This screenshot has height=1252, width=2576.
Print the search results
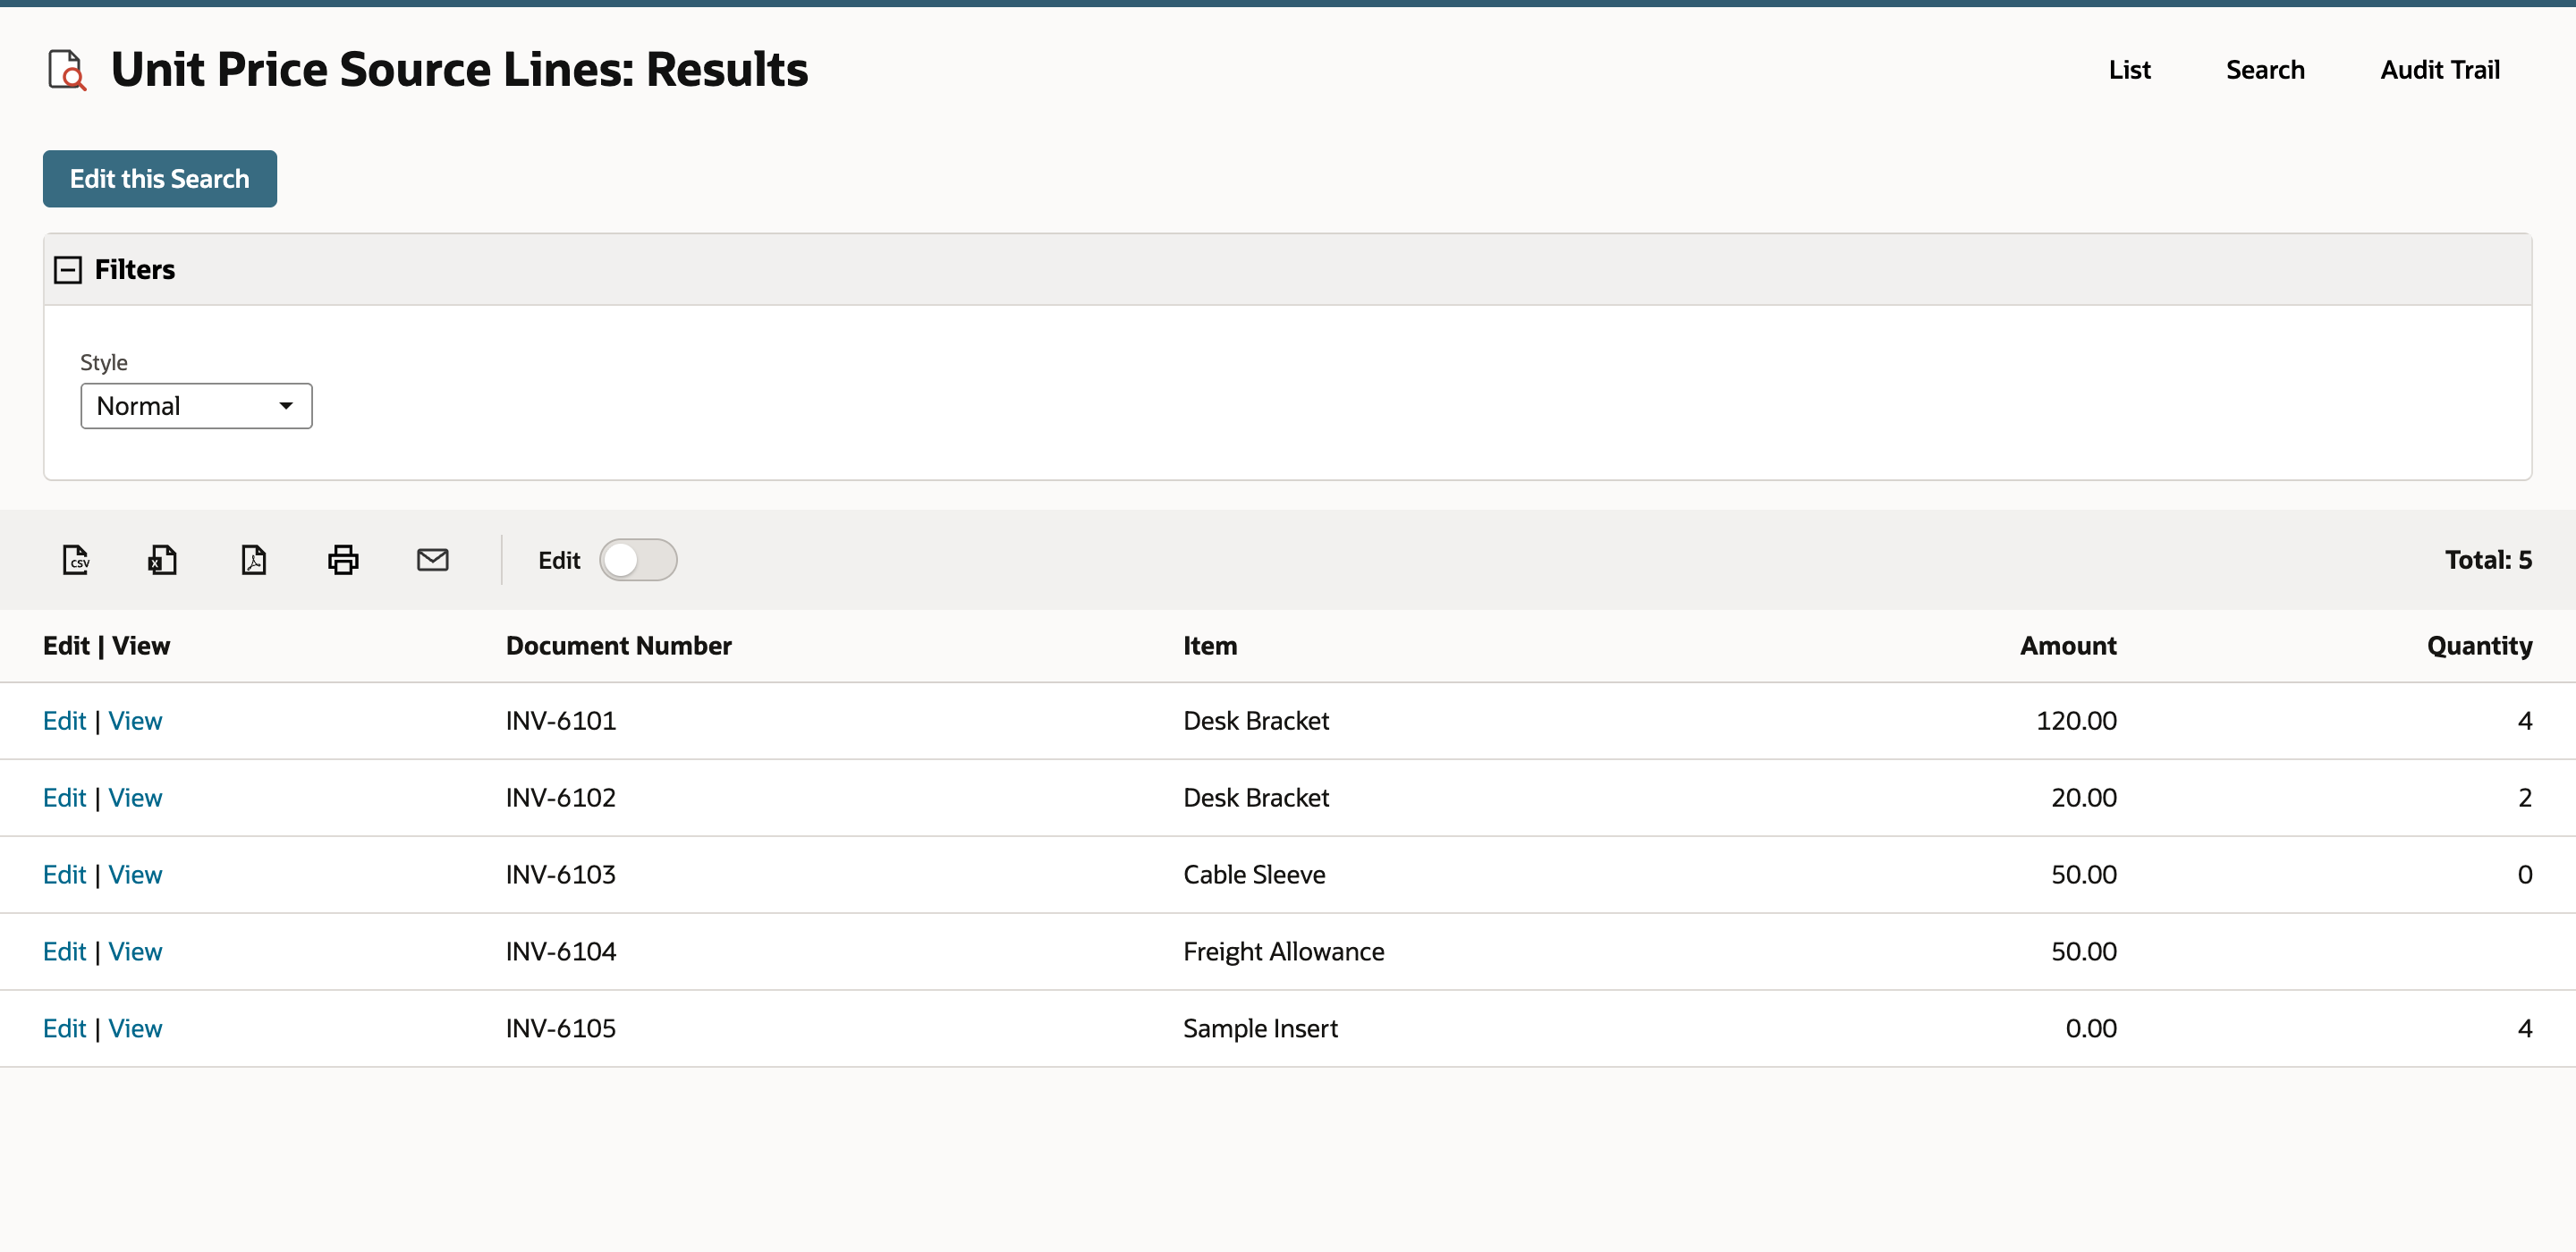tap(343, 560)
